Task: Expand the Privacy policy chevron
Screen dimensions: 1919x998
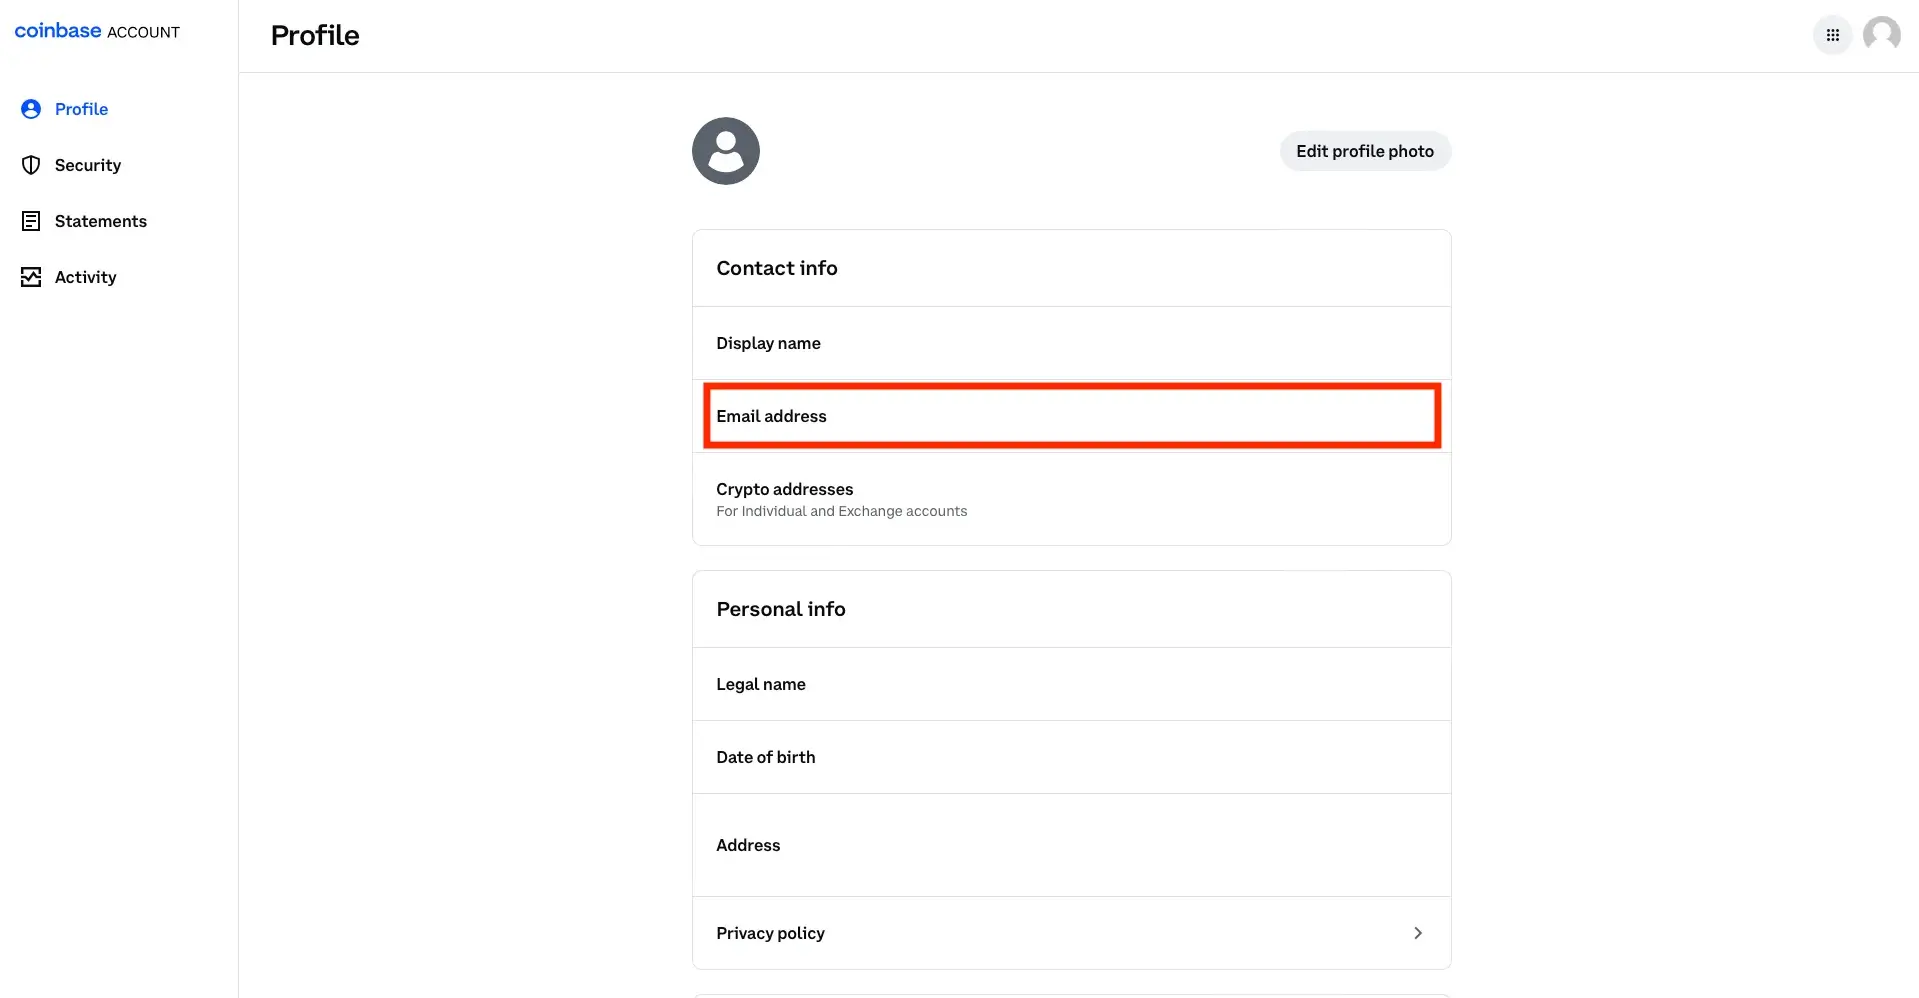Action: (1417, 933)
